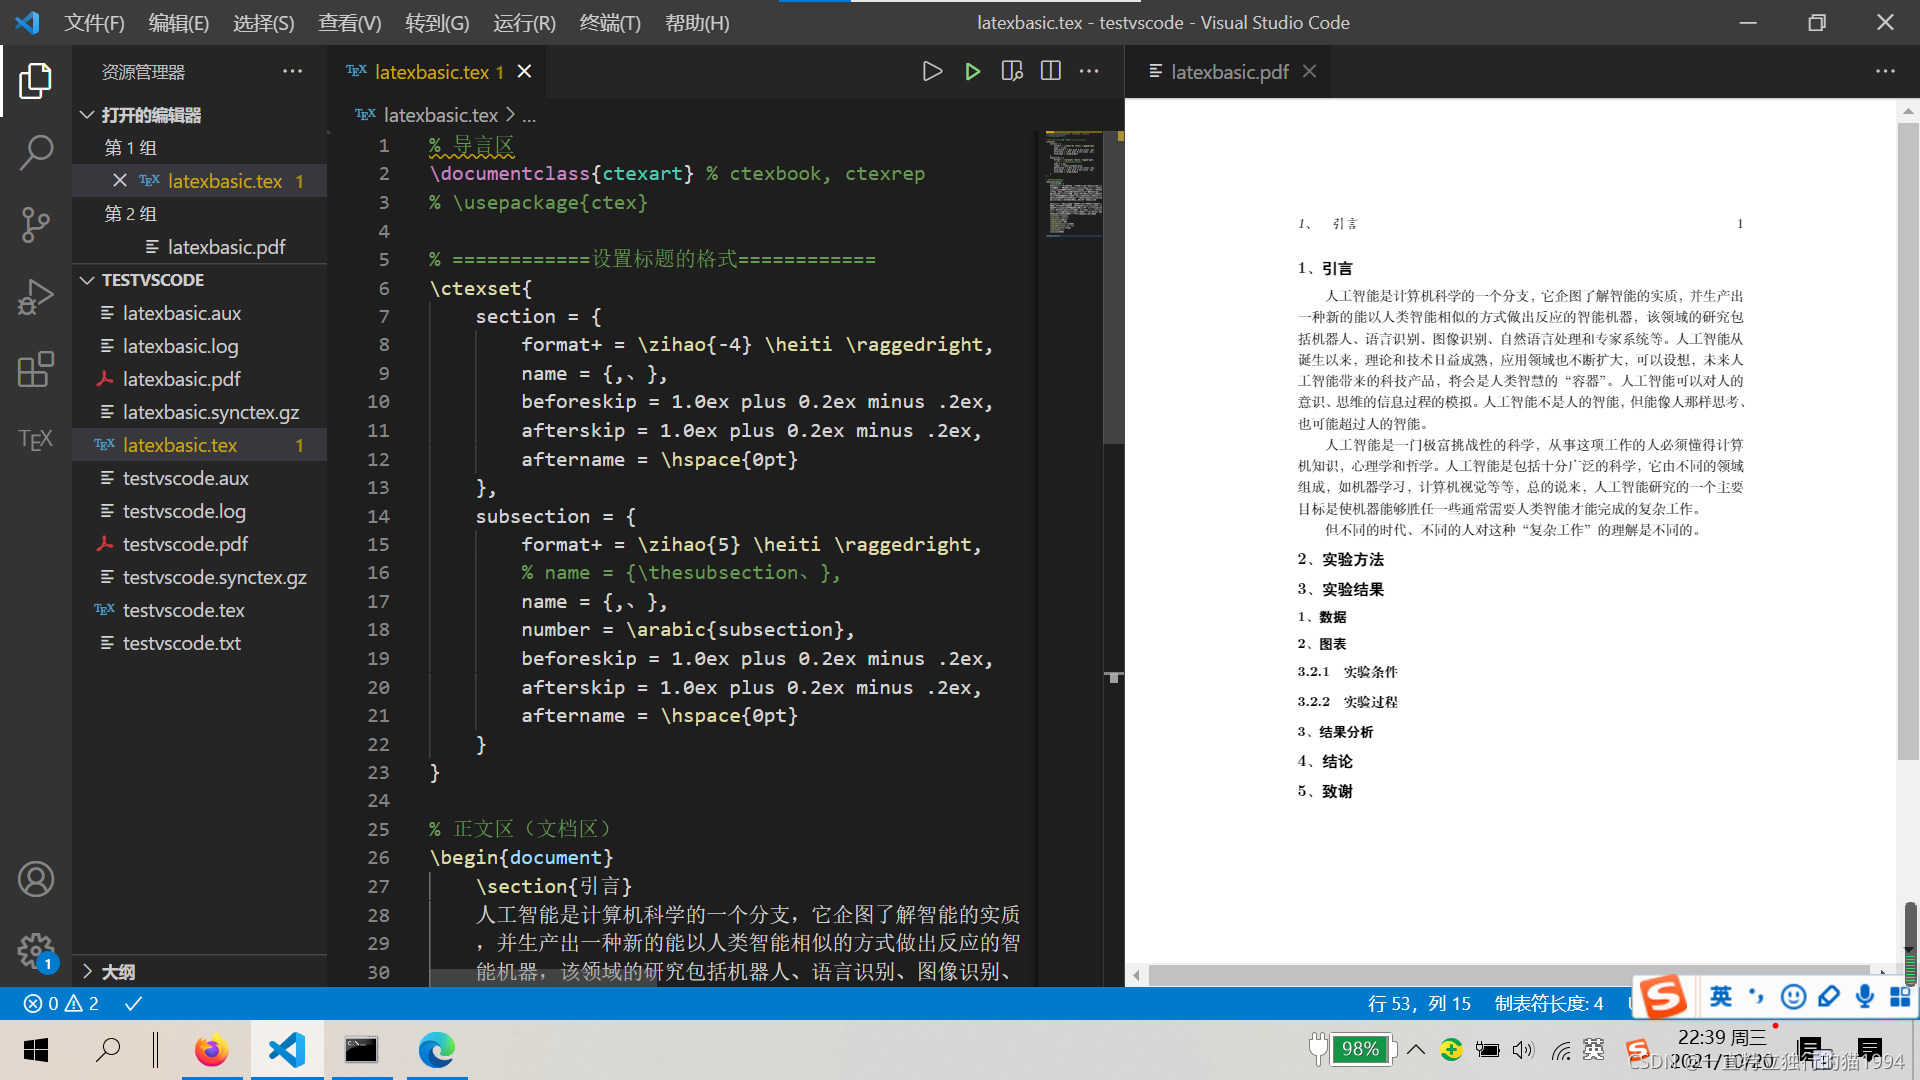Screen dimensions: 1920x1080
Task: Open the Run menu
Action: (x=524, y=22)
